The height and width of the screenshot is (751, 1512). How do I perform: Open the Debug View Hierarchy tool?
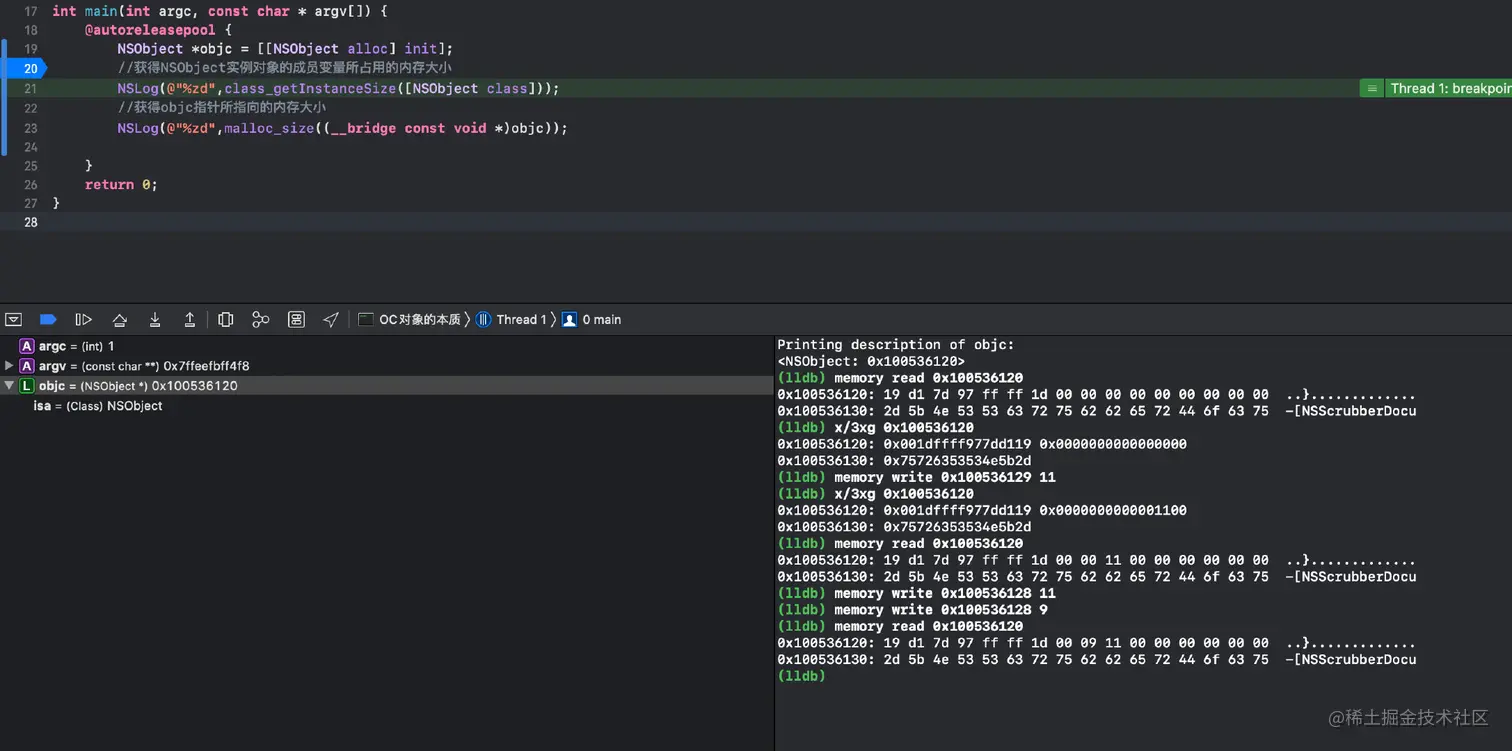click(x=226, y=320)
